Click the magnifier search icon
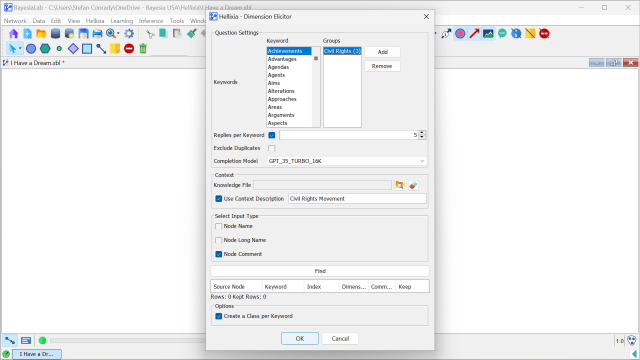 click(x=111, y=33)
